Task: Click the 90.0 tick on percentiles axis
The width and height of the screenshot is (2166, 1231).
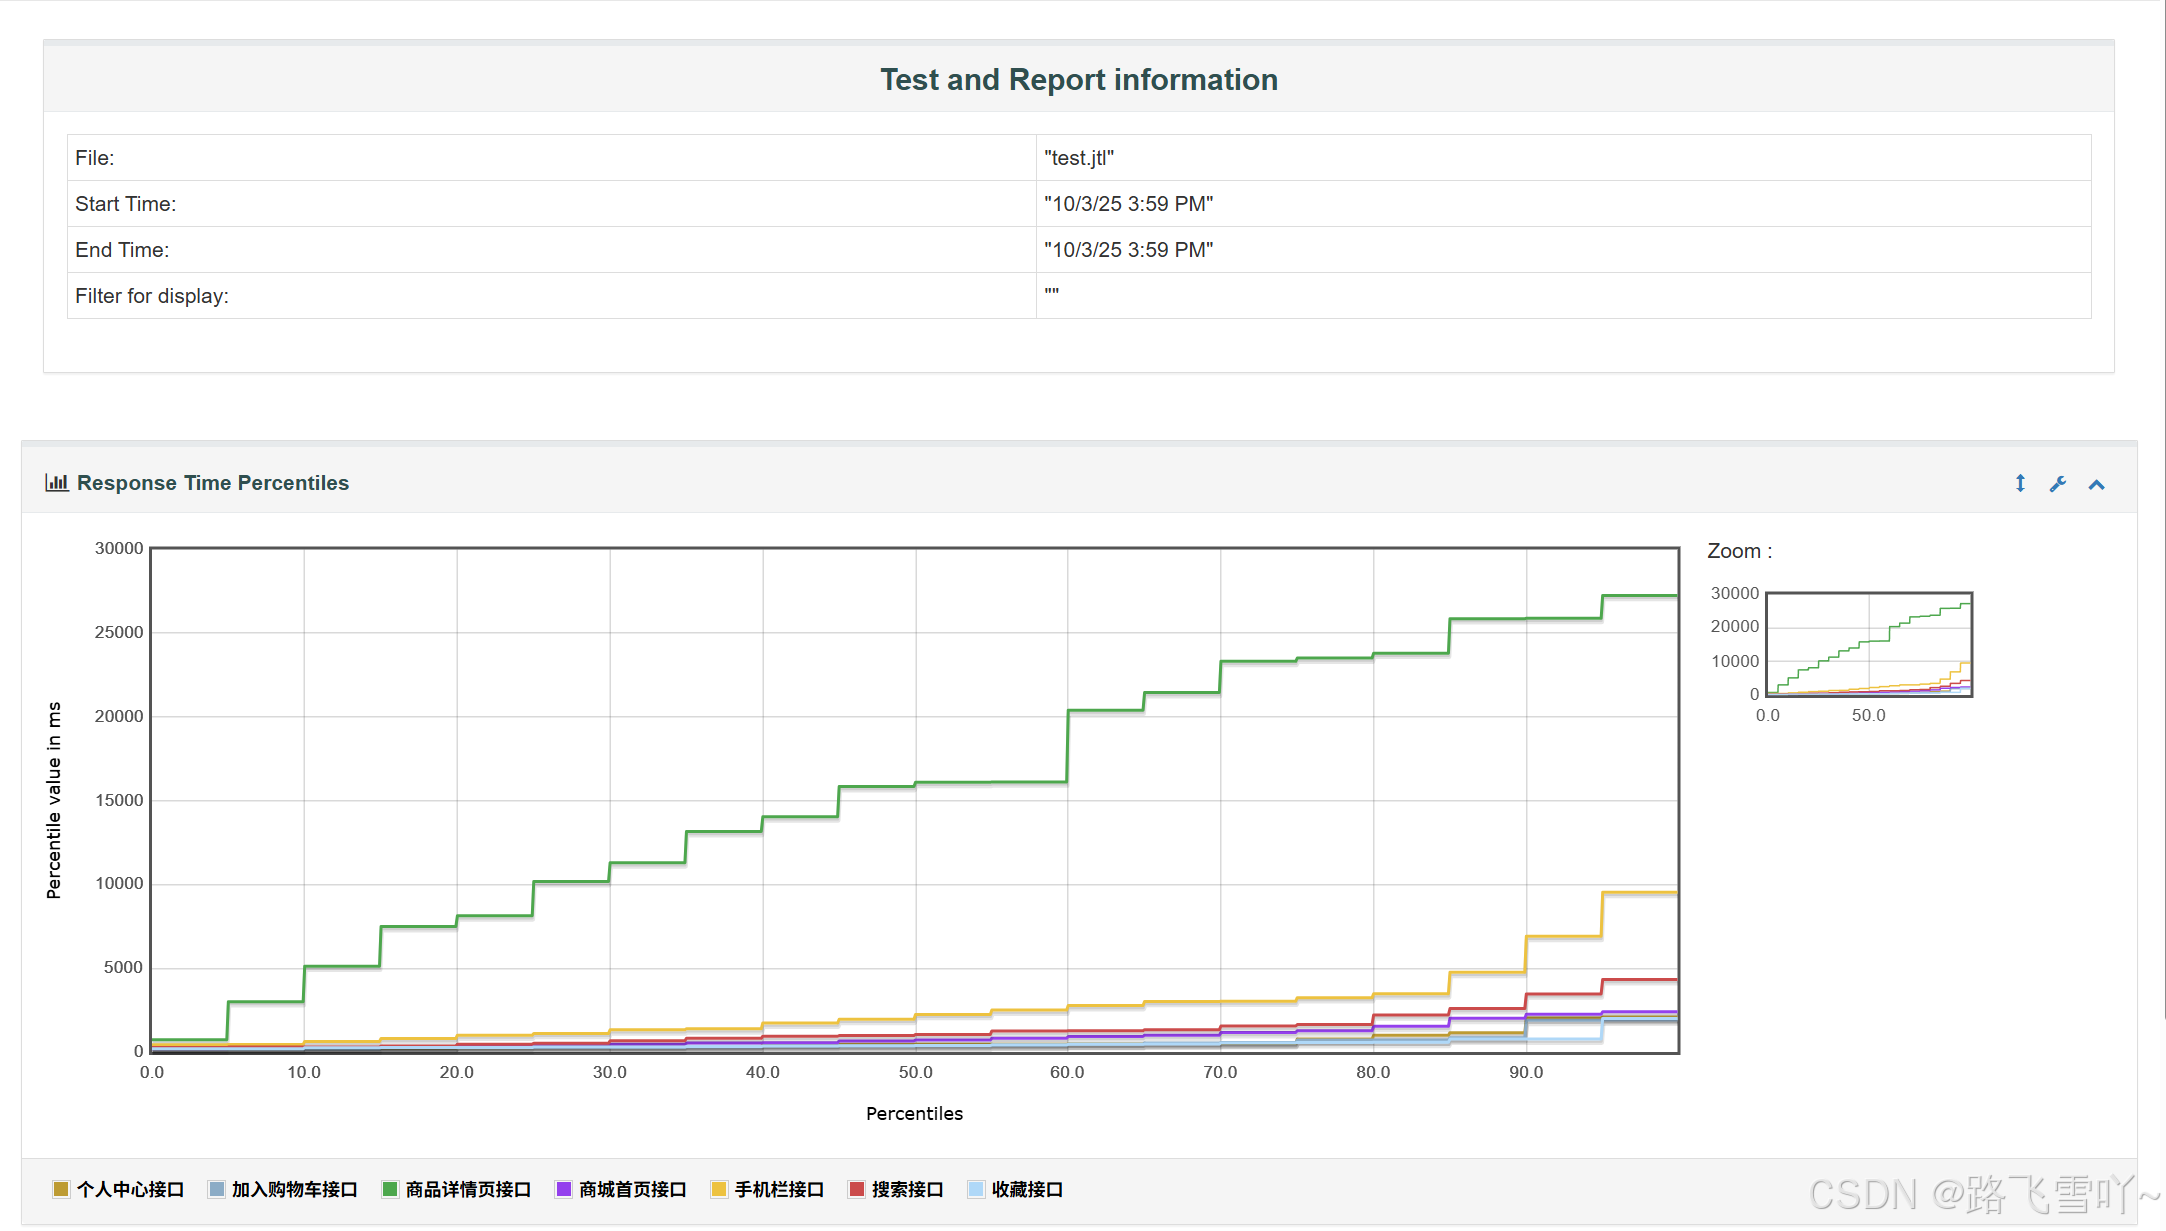Action: pos(1526,1072)
